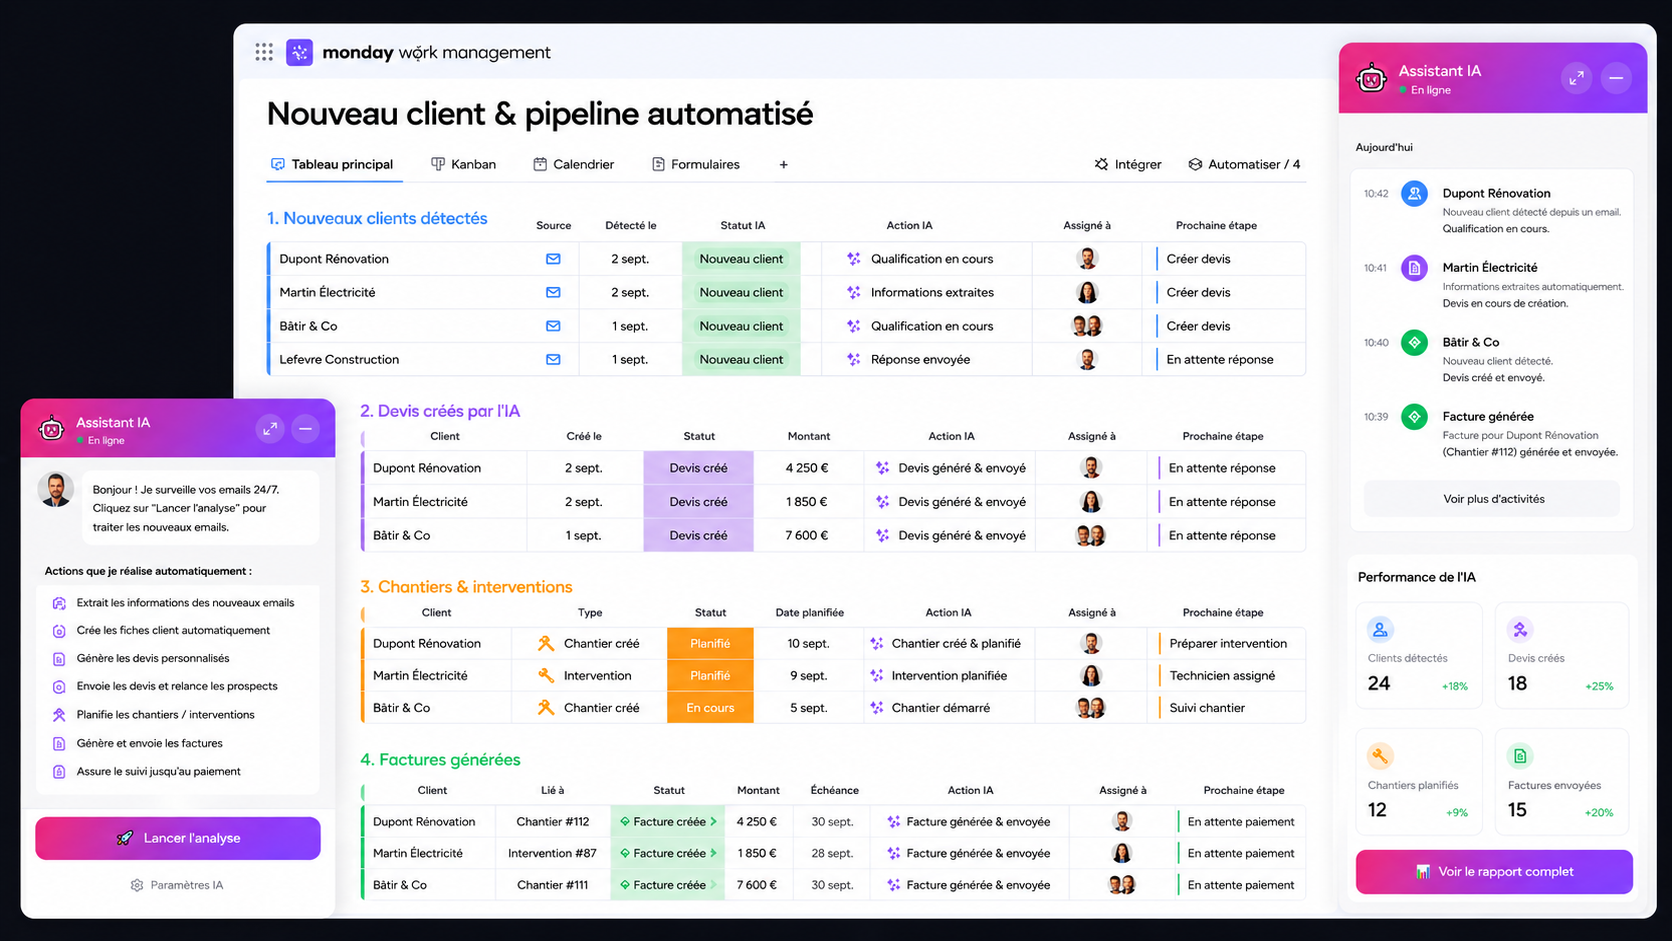Click the email source icon for Martin Électricité

pos(553,293)
